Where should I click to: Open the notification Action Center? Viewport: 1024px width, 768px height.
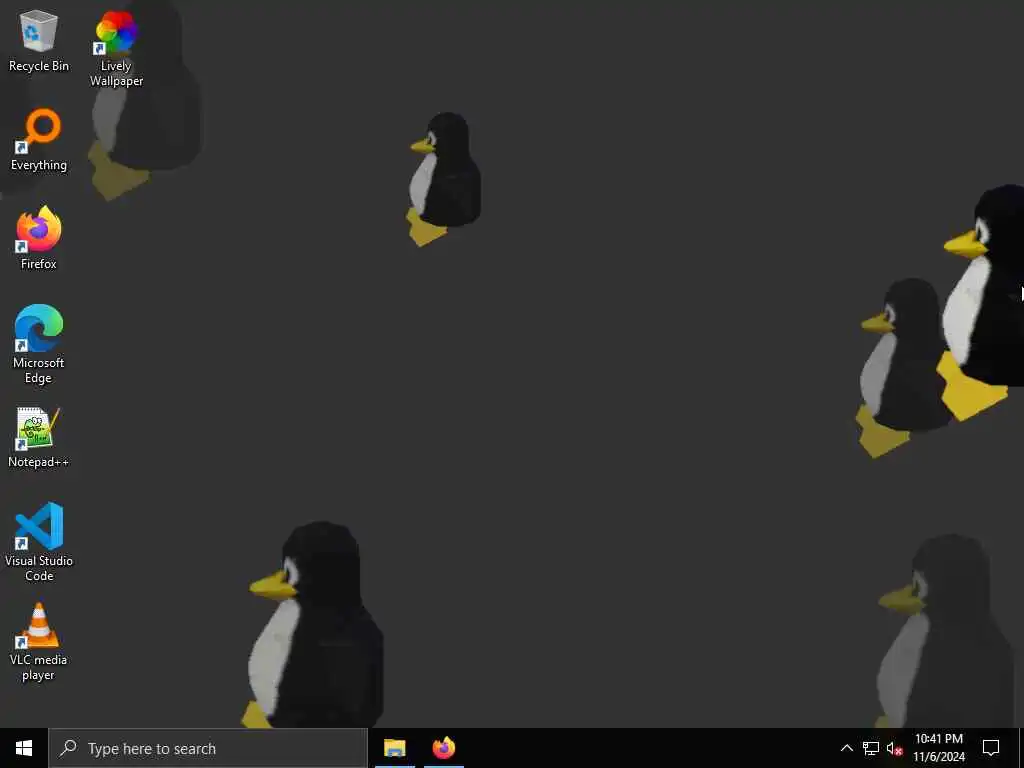click(991, 748)
